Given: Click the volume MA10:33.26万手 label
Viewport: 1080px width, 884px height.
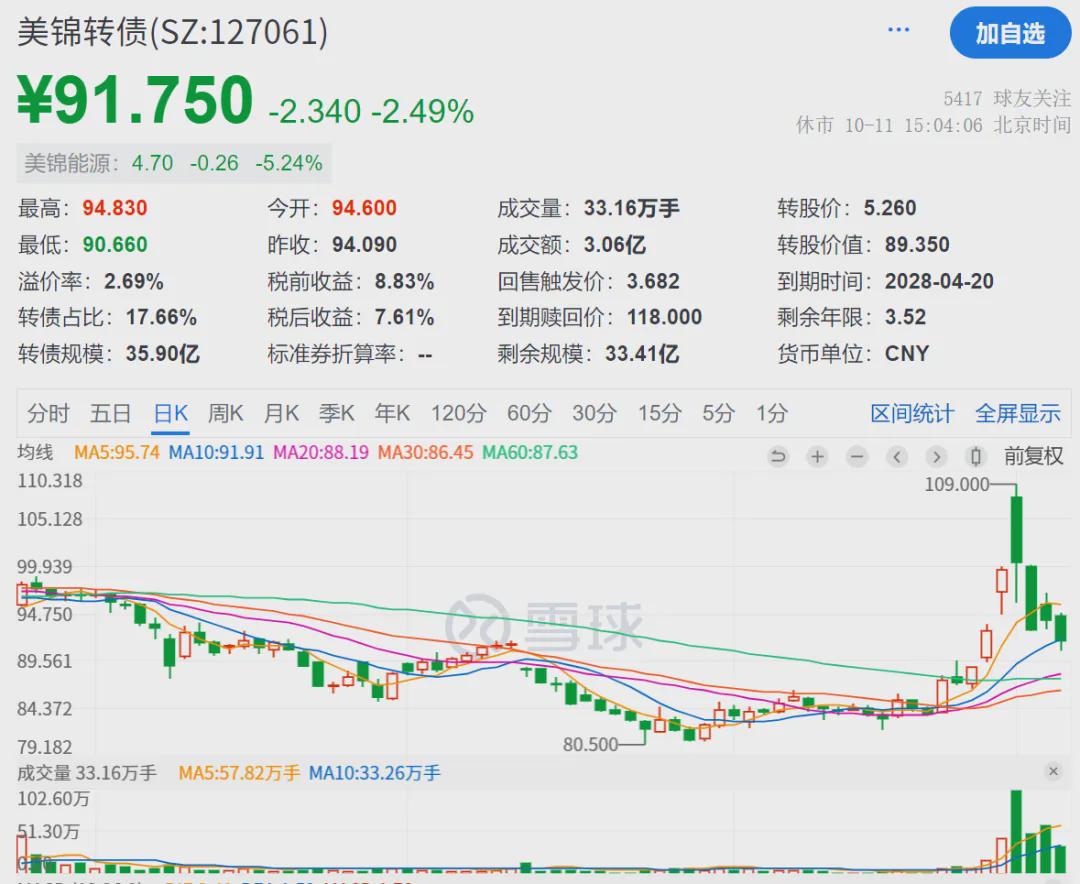Looking at the screenshot, I should pos(374,773).
